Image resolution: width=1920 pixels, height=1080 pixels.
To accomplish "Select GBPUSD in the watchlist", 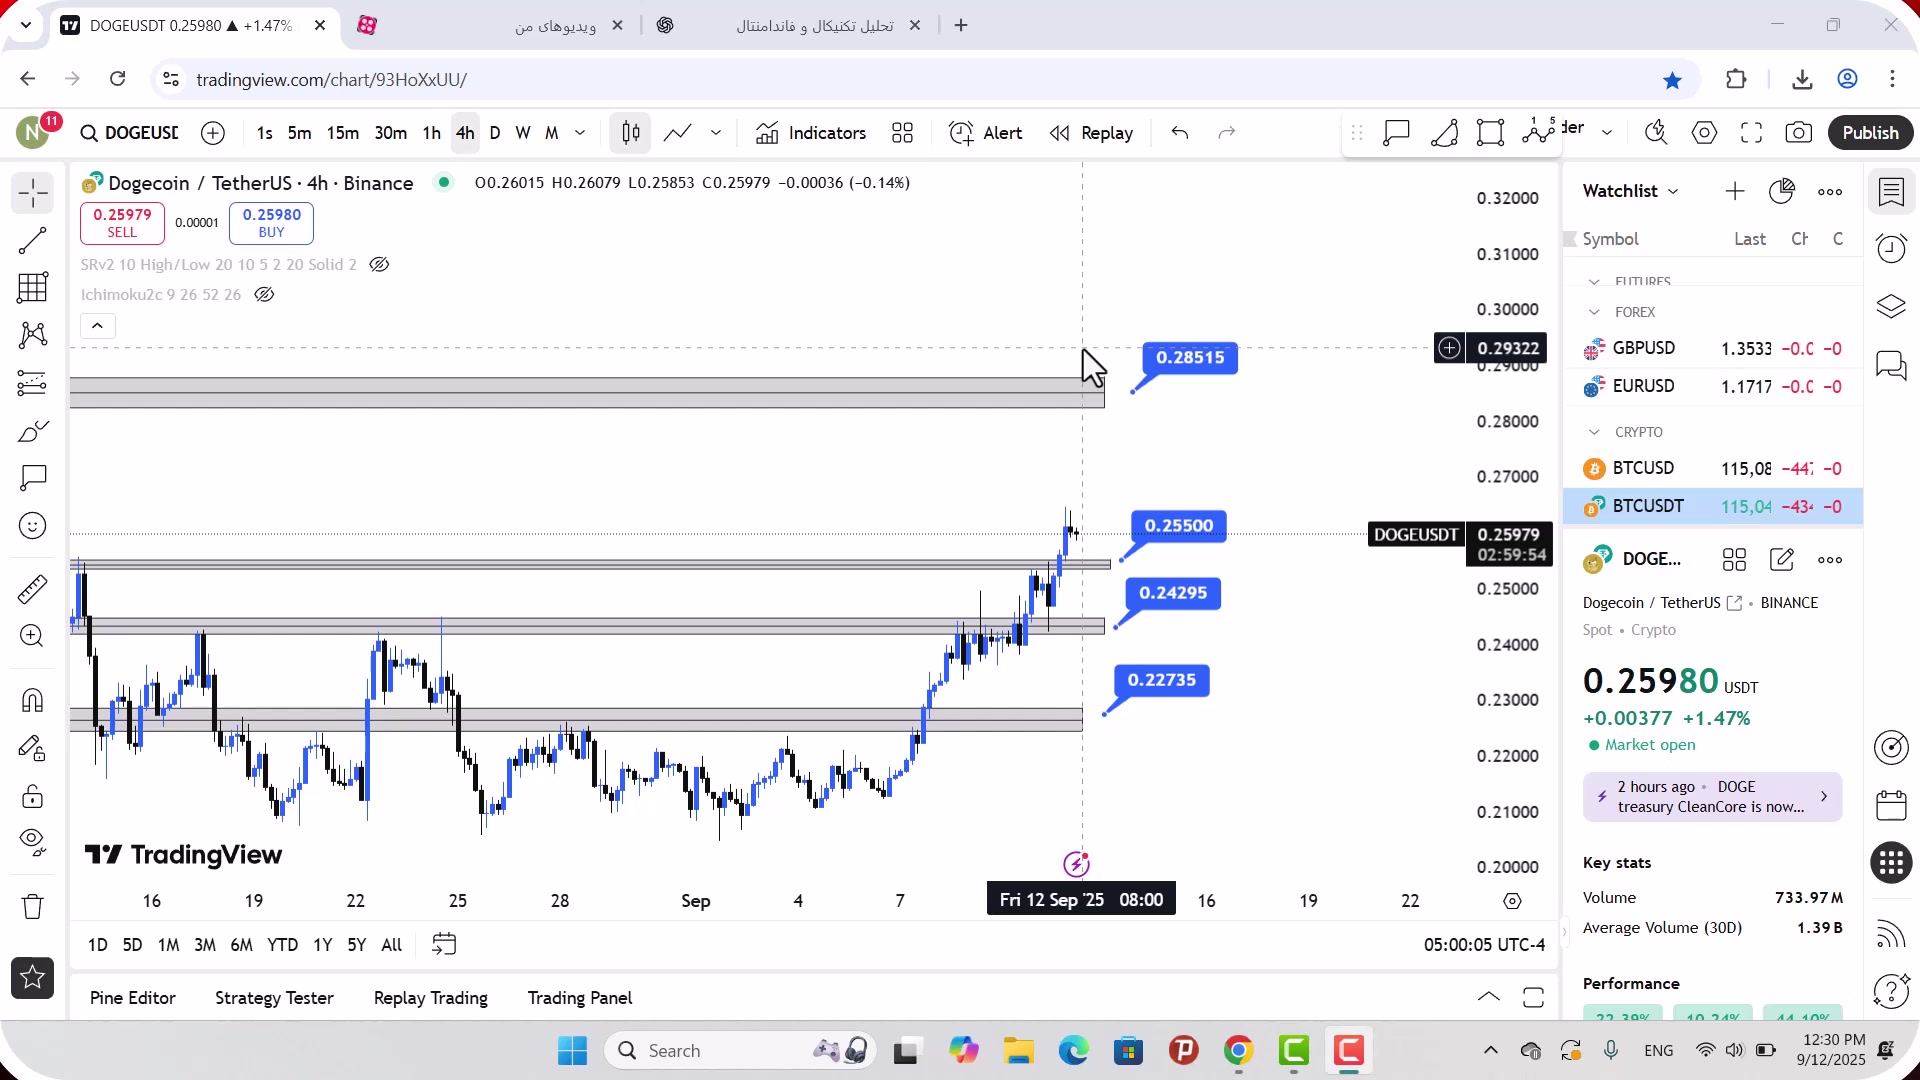I will pyautogui.click(x=1713, y=348).
